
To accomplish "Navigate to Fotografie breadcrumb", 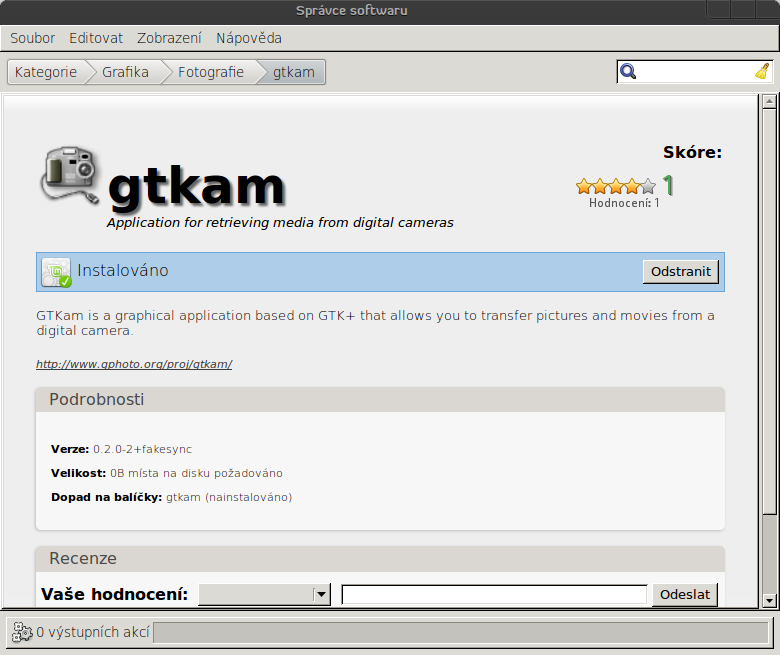I will (211, 72).
